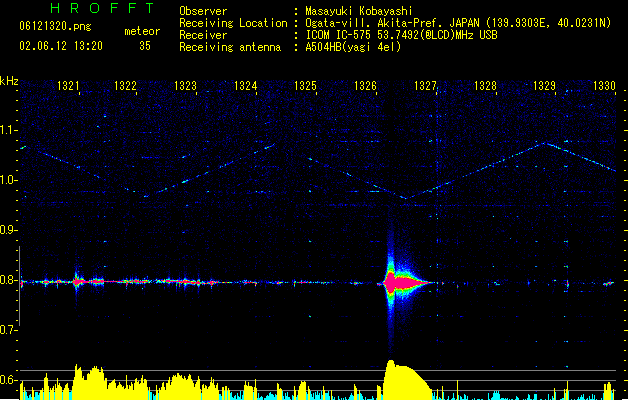Click the Observer label
The height and width of the screenshot is (400, 629).
tap(203, 11)
